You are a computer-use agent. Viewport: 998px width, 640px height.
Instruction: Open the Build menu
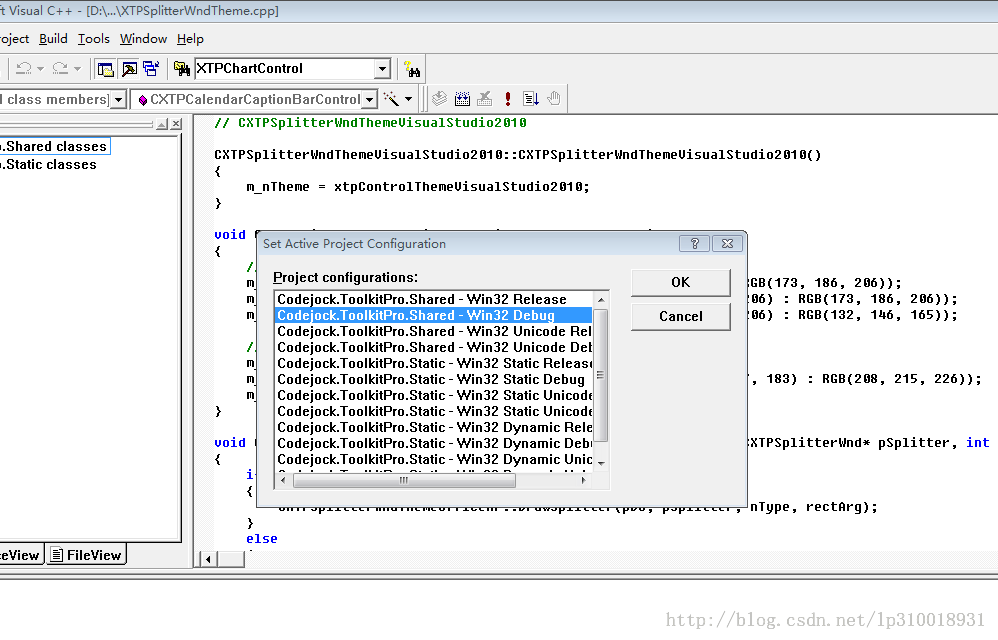click(53, 39)
